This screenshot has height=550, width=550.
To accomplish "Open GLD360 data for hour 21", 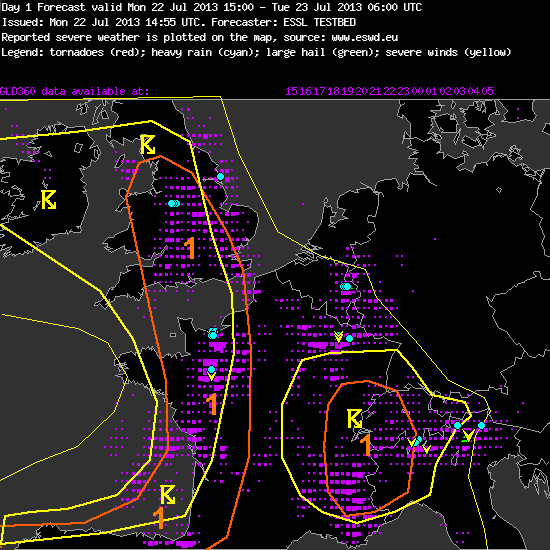I will point(375,91).
